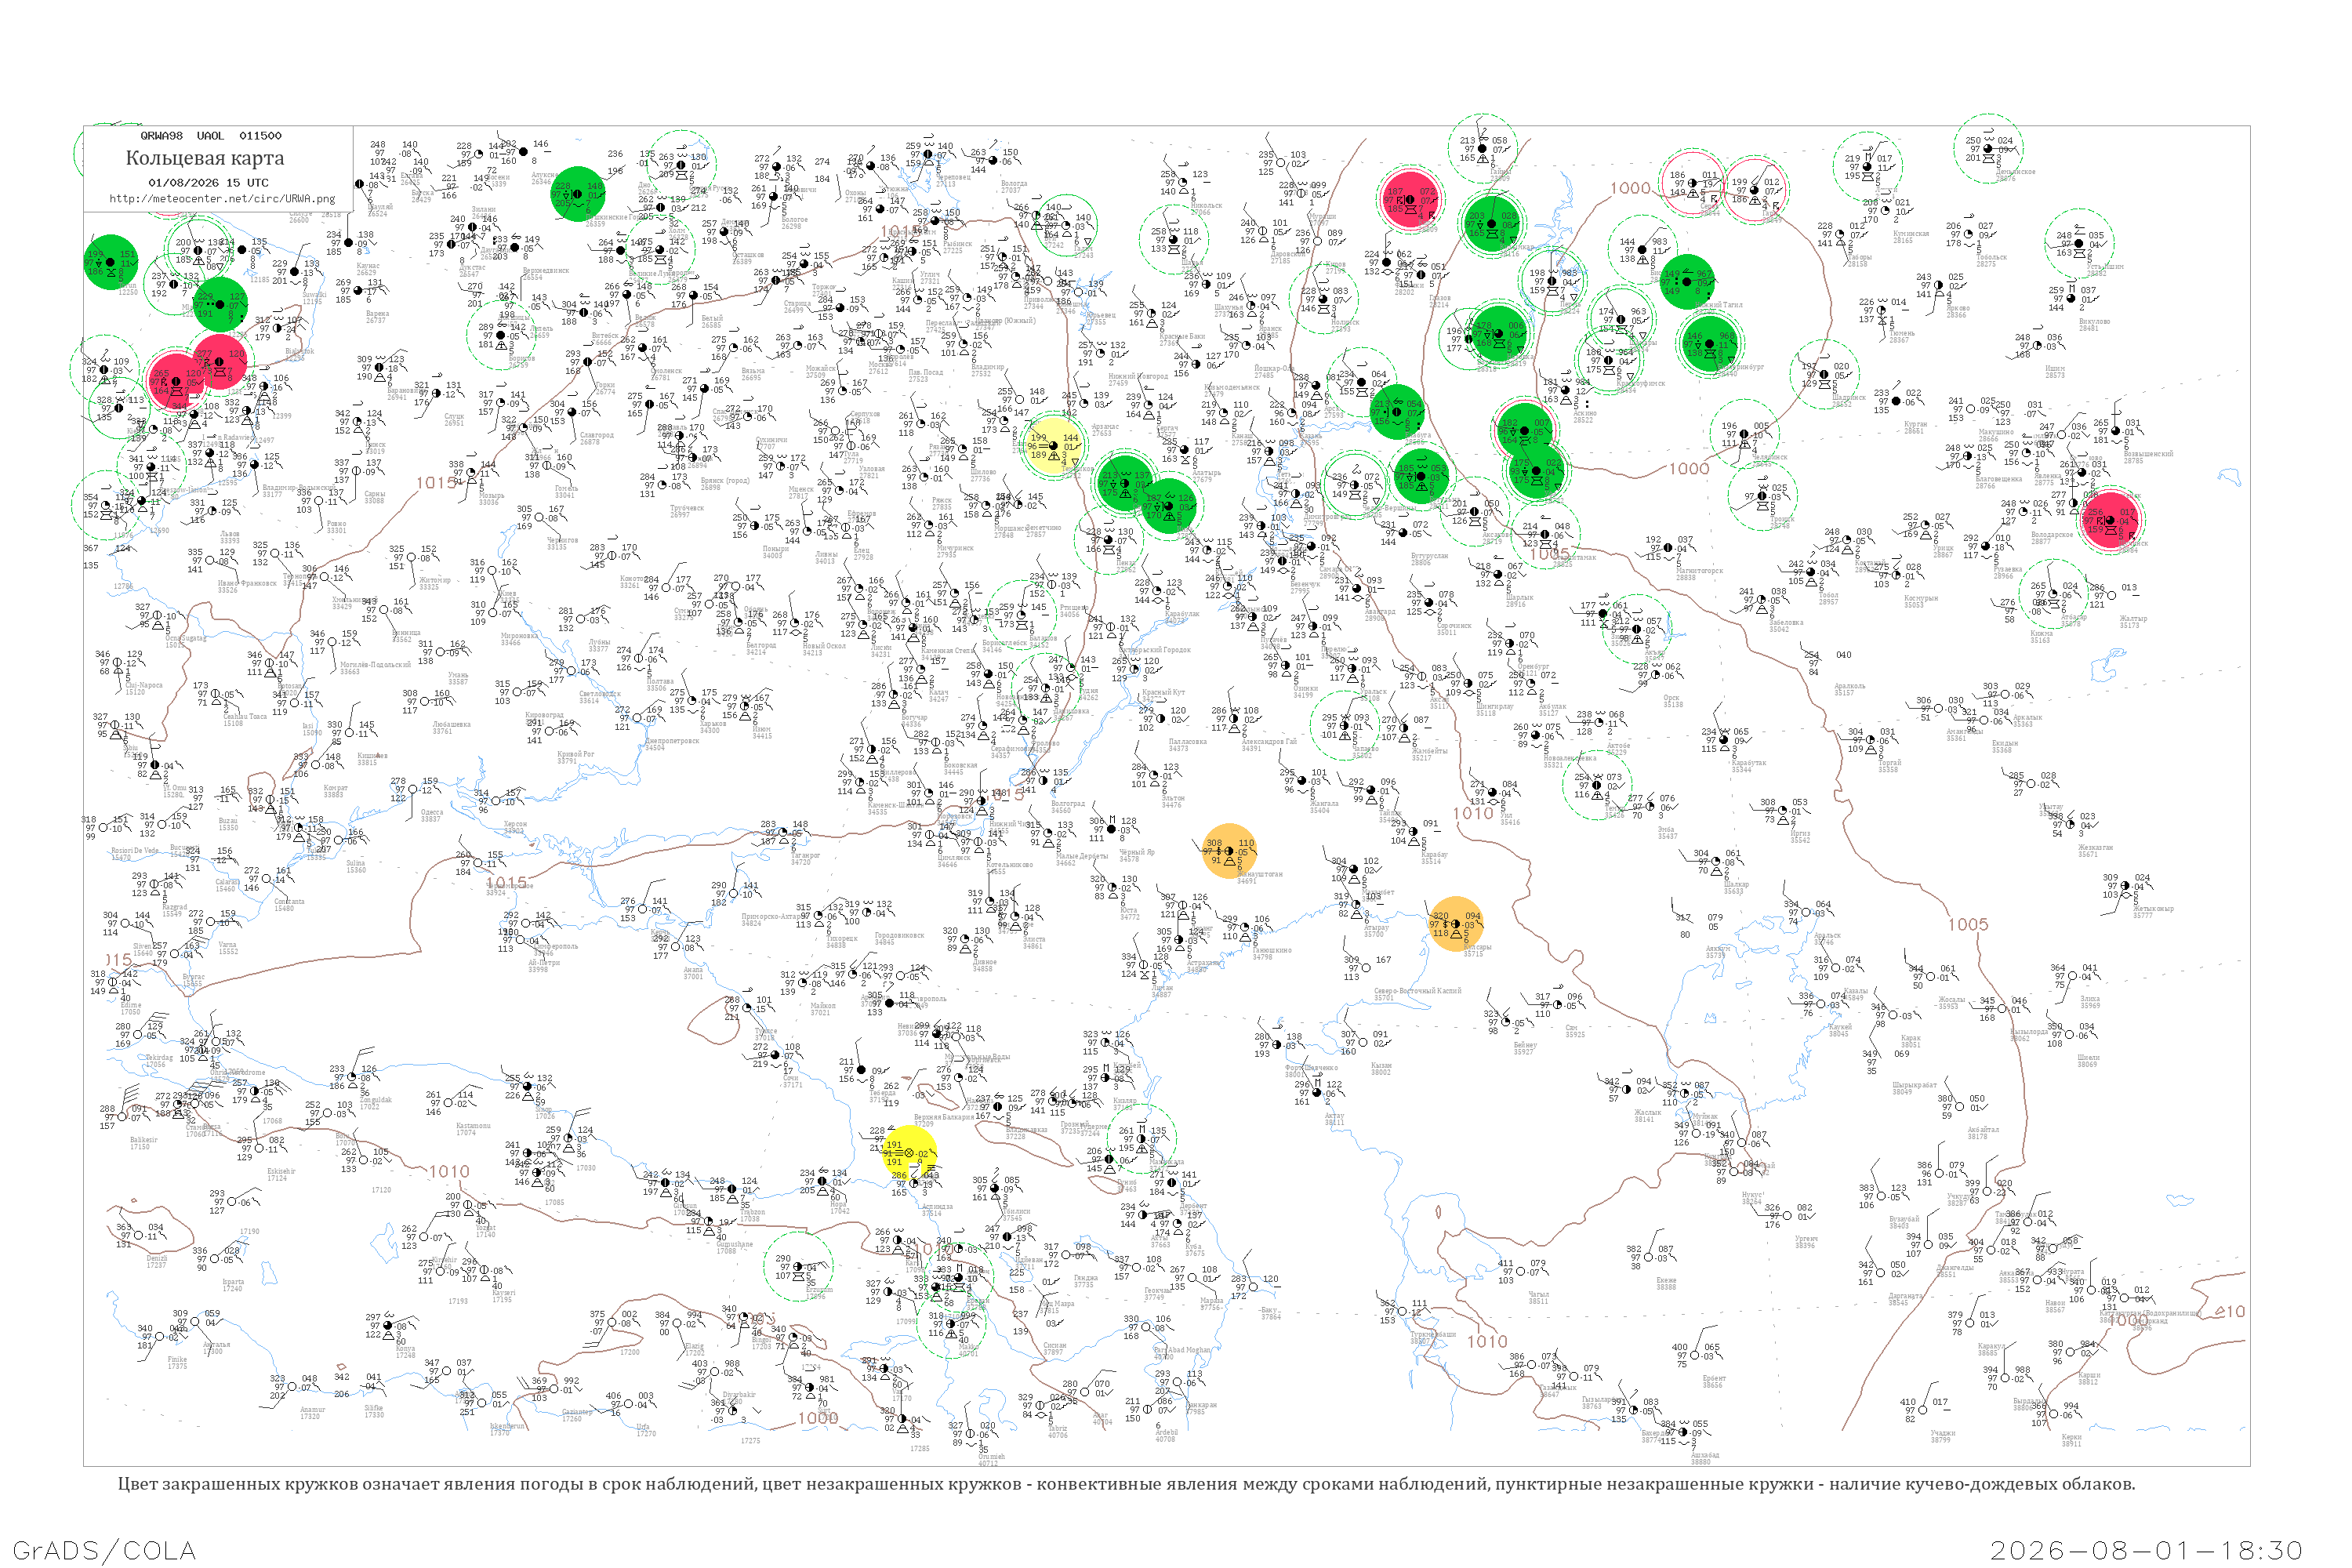
Task: Click the "Каунас 26629" station label
Action: (x=368, y=269)
